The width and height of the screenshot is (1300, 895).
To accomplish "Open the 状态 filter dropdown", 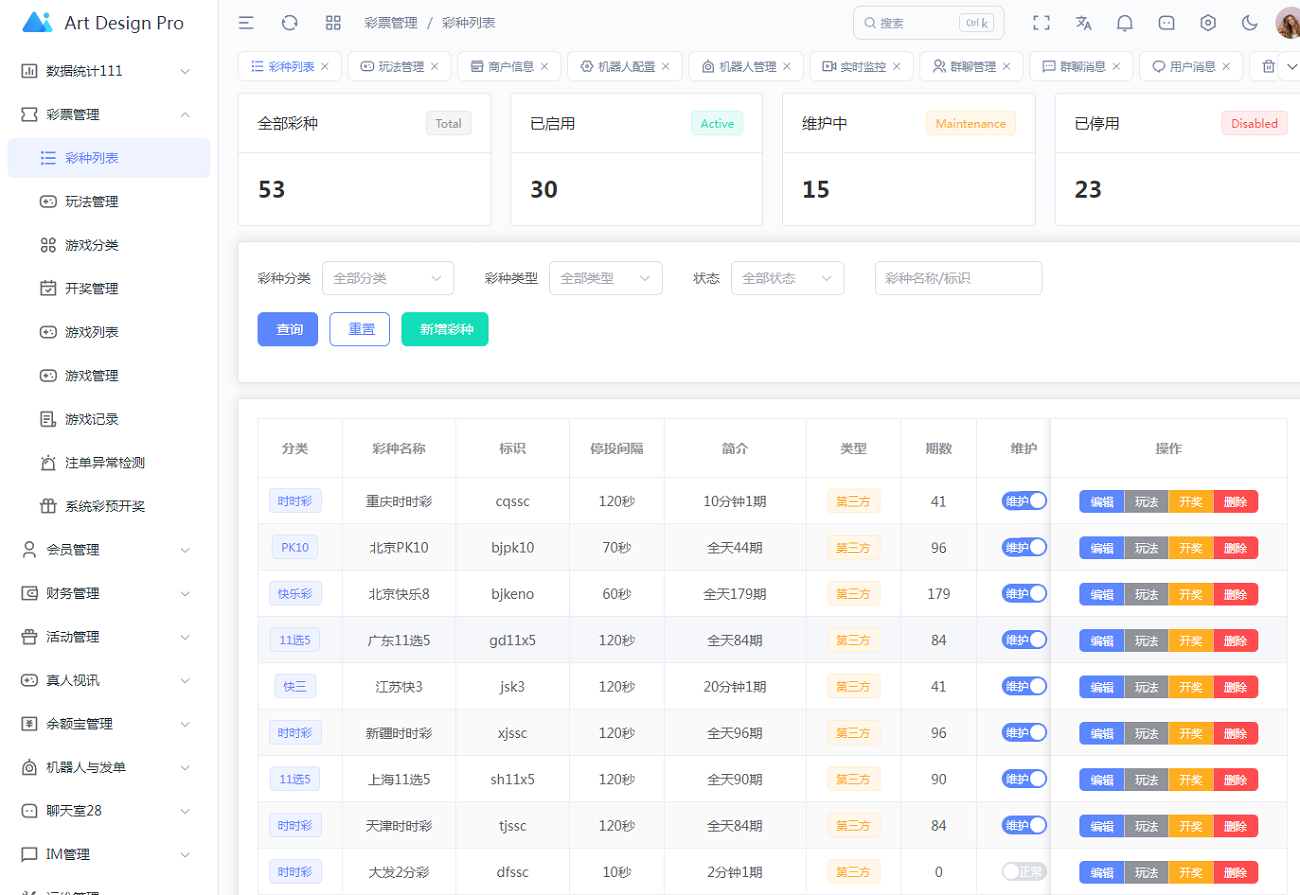I will 787,278.
